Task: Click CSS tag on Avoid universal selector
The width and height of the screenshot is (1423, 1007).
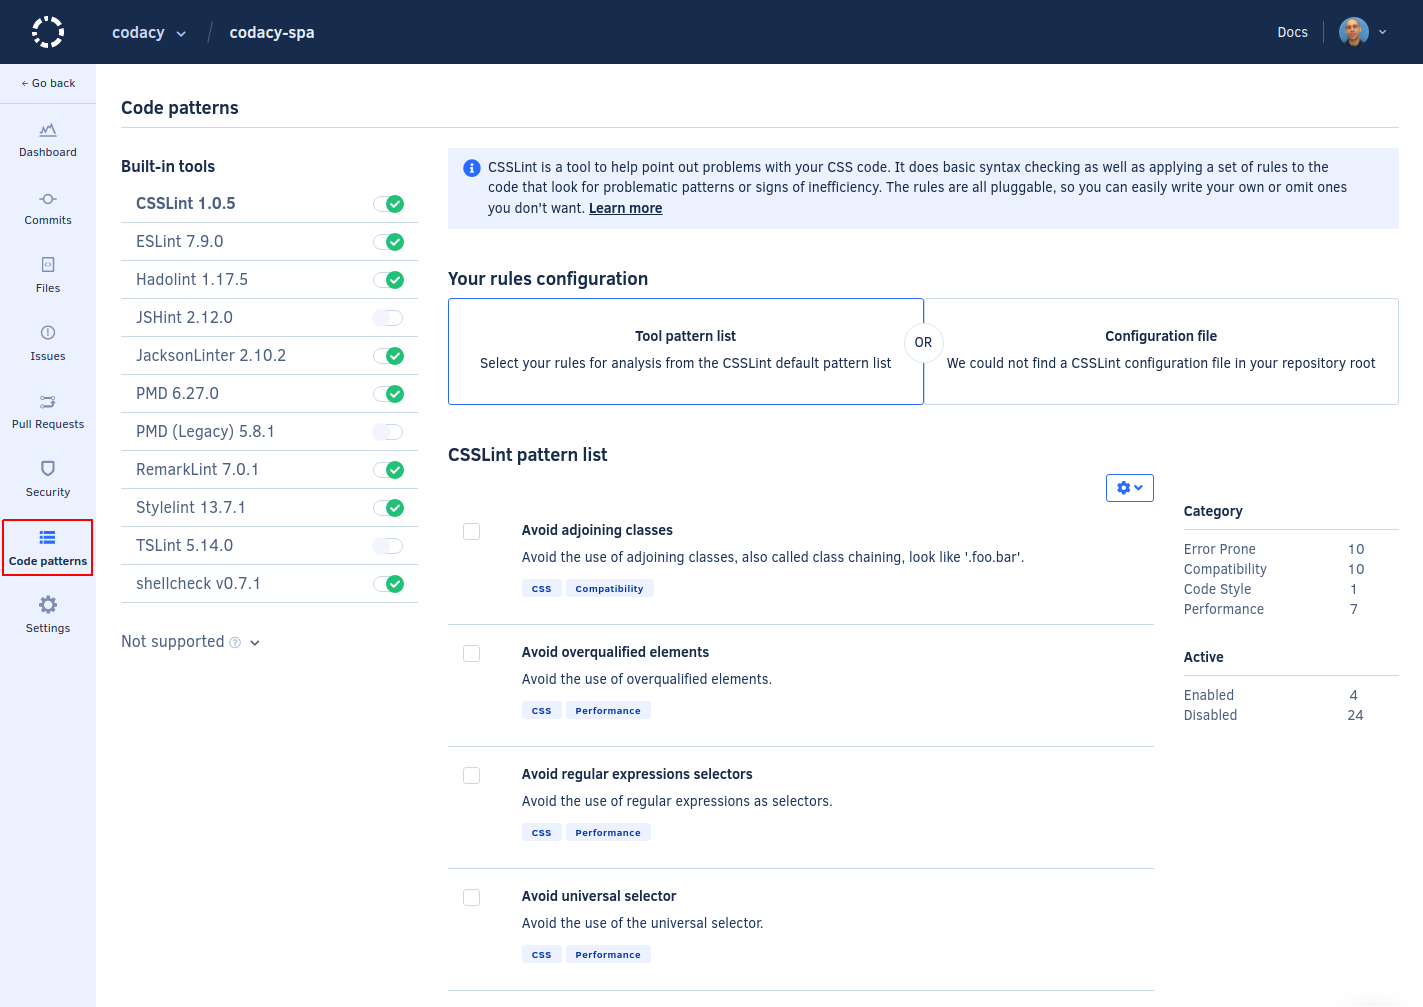Action: (541, 955)
